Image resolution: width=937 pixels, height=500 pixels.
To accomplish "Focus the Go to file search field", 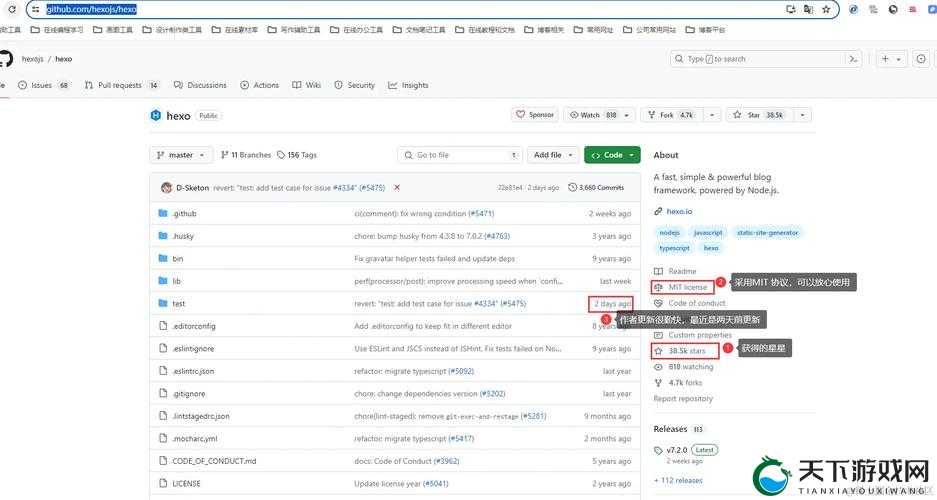I will (460, 155).
